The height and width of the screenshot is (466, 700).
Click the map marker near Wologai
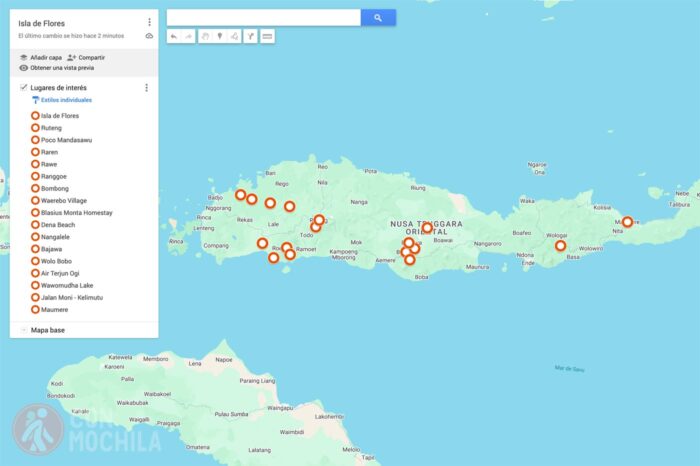coord(560,245)
